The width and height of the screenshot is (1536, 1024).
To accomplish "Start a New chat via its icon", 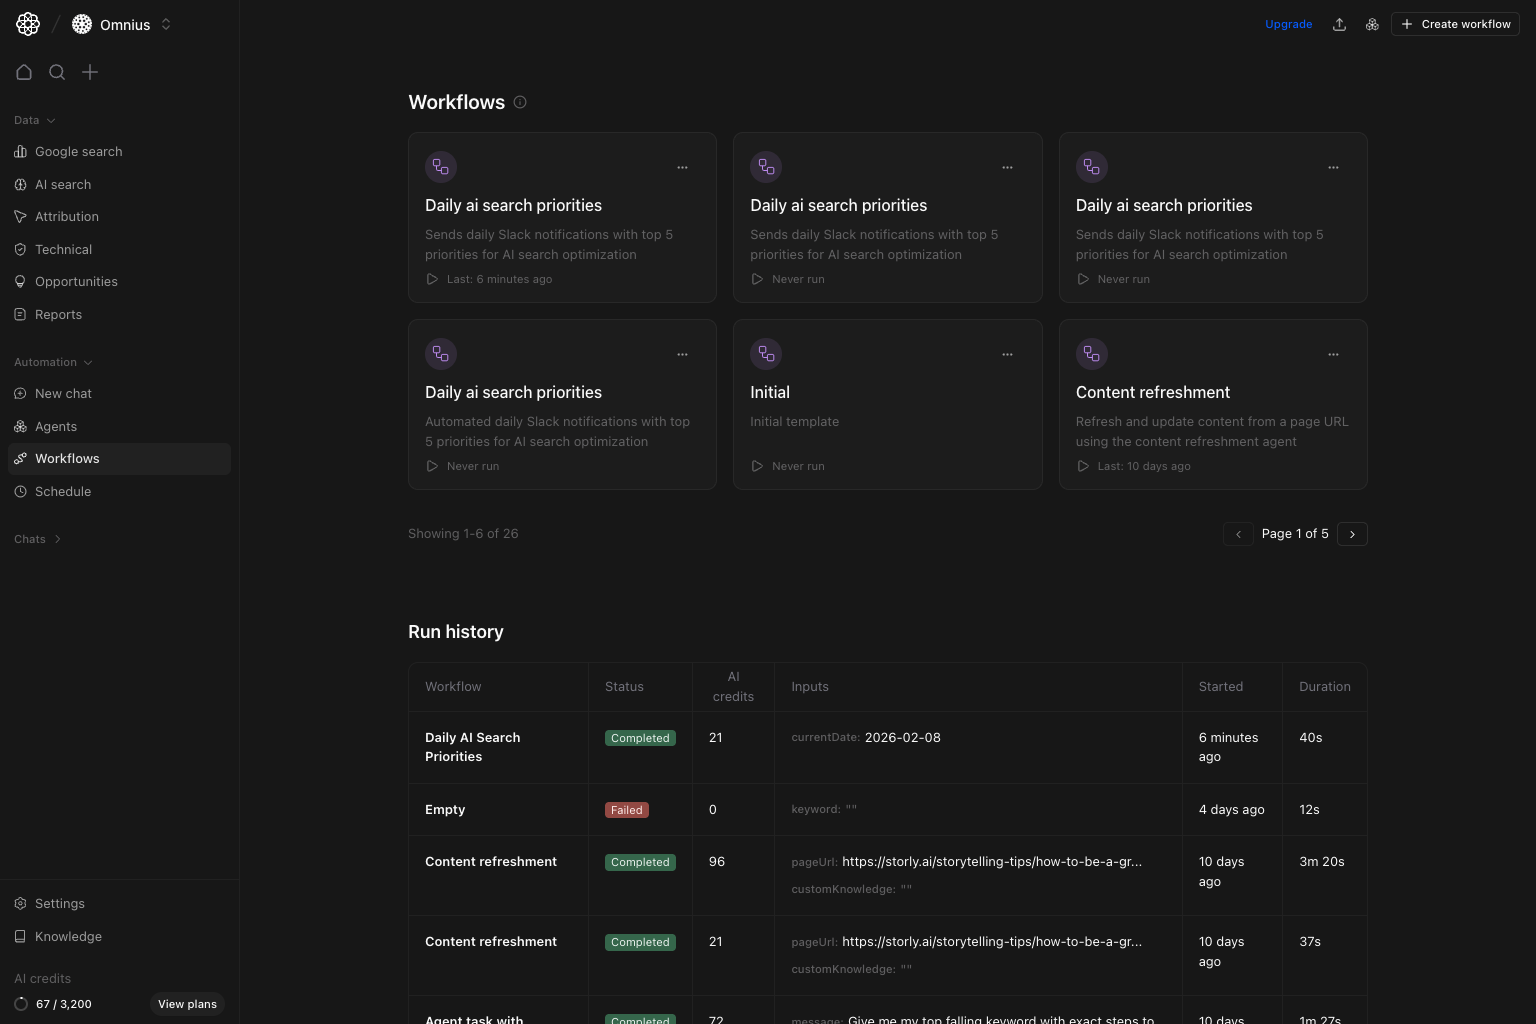I will tap(21, 393).
